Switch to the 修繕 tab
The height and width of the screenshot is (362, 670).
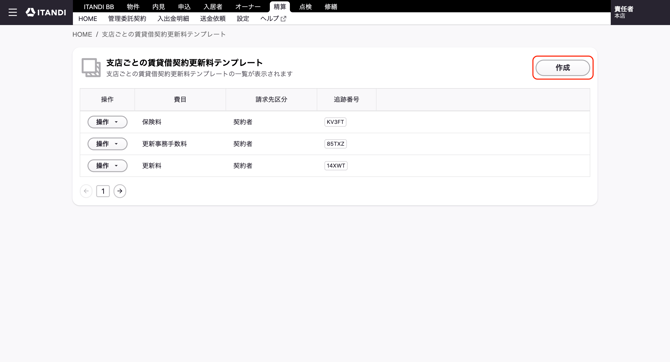(331, 7)
